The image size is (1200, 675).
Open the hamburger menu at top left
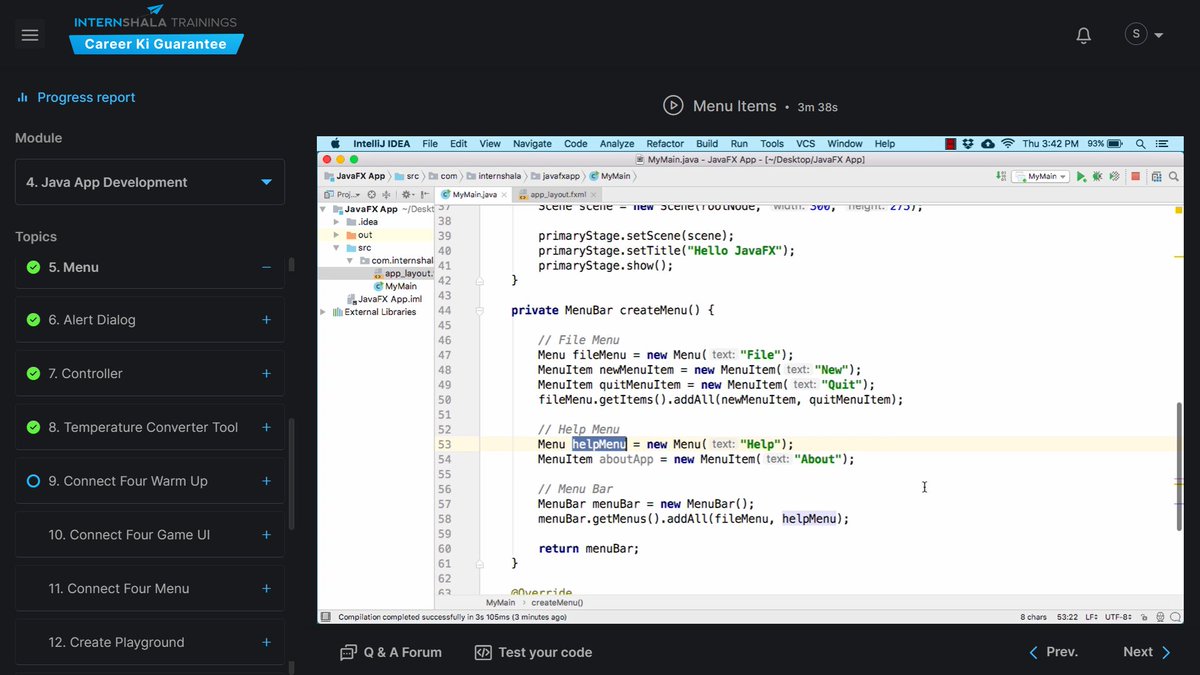coord(30,35)
